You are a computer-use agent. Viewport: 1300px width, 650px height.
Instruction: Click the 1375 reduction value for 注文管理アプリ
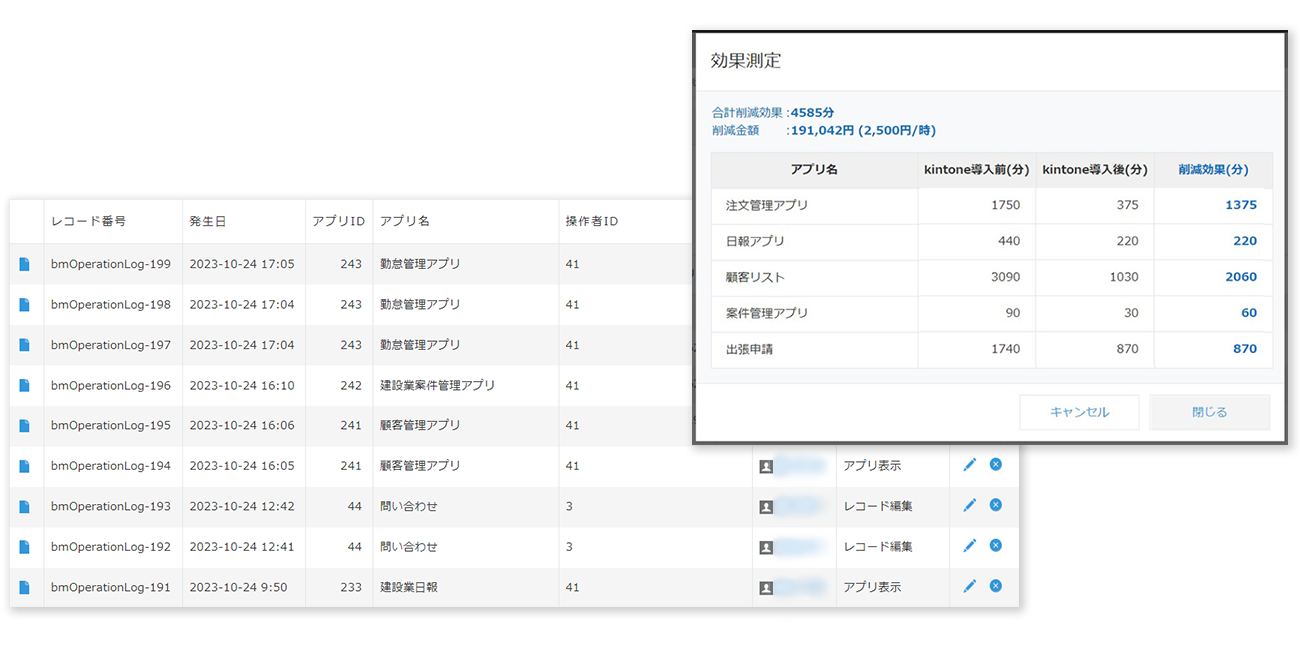(x=1243, y=205)
